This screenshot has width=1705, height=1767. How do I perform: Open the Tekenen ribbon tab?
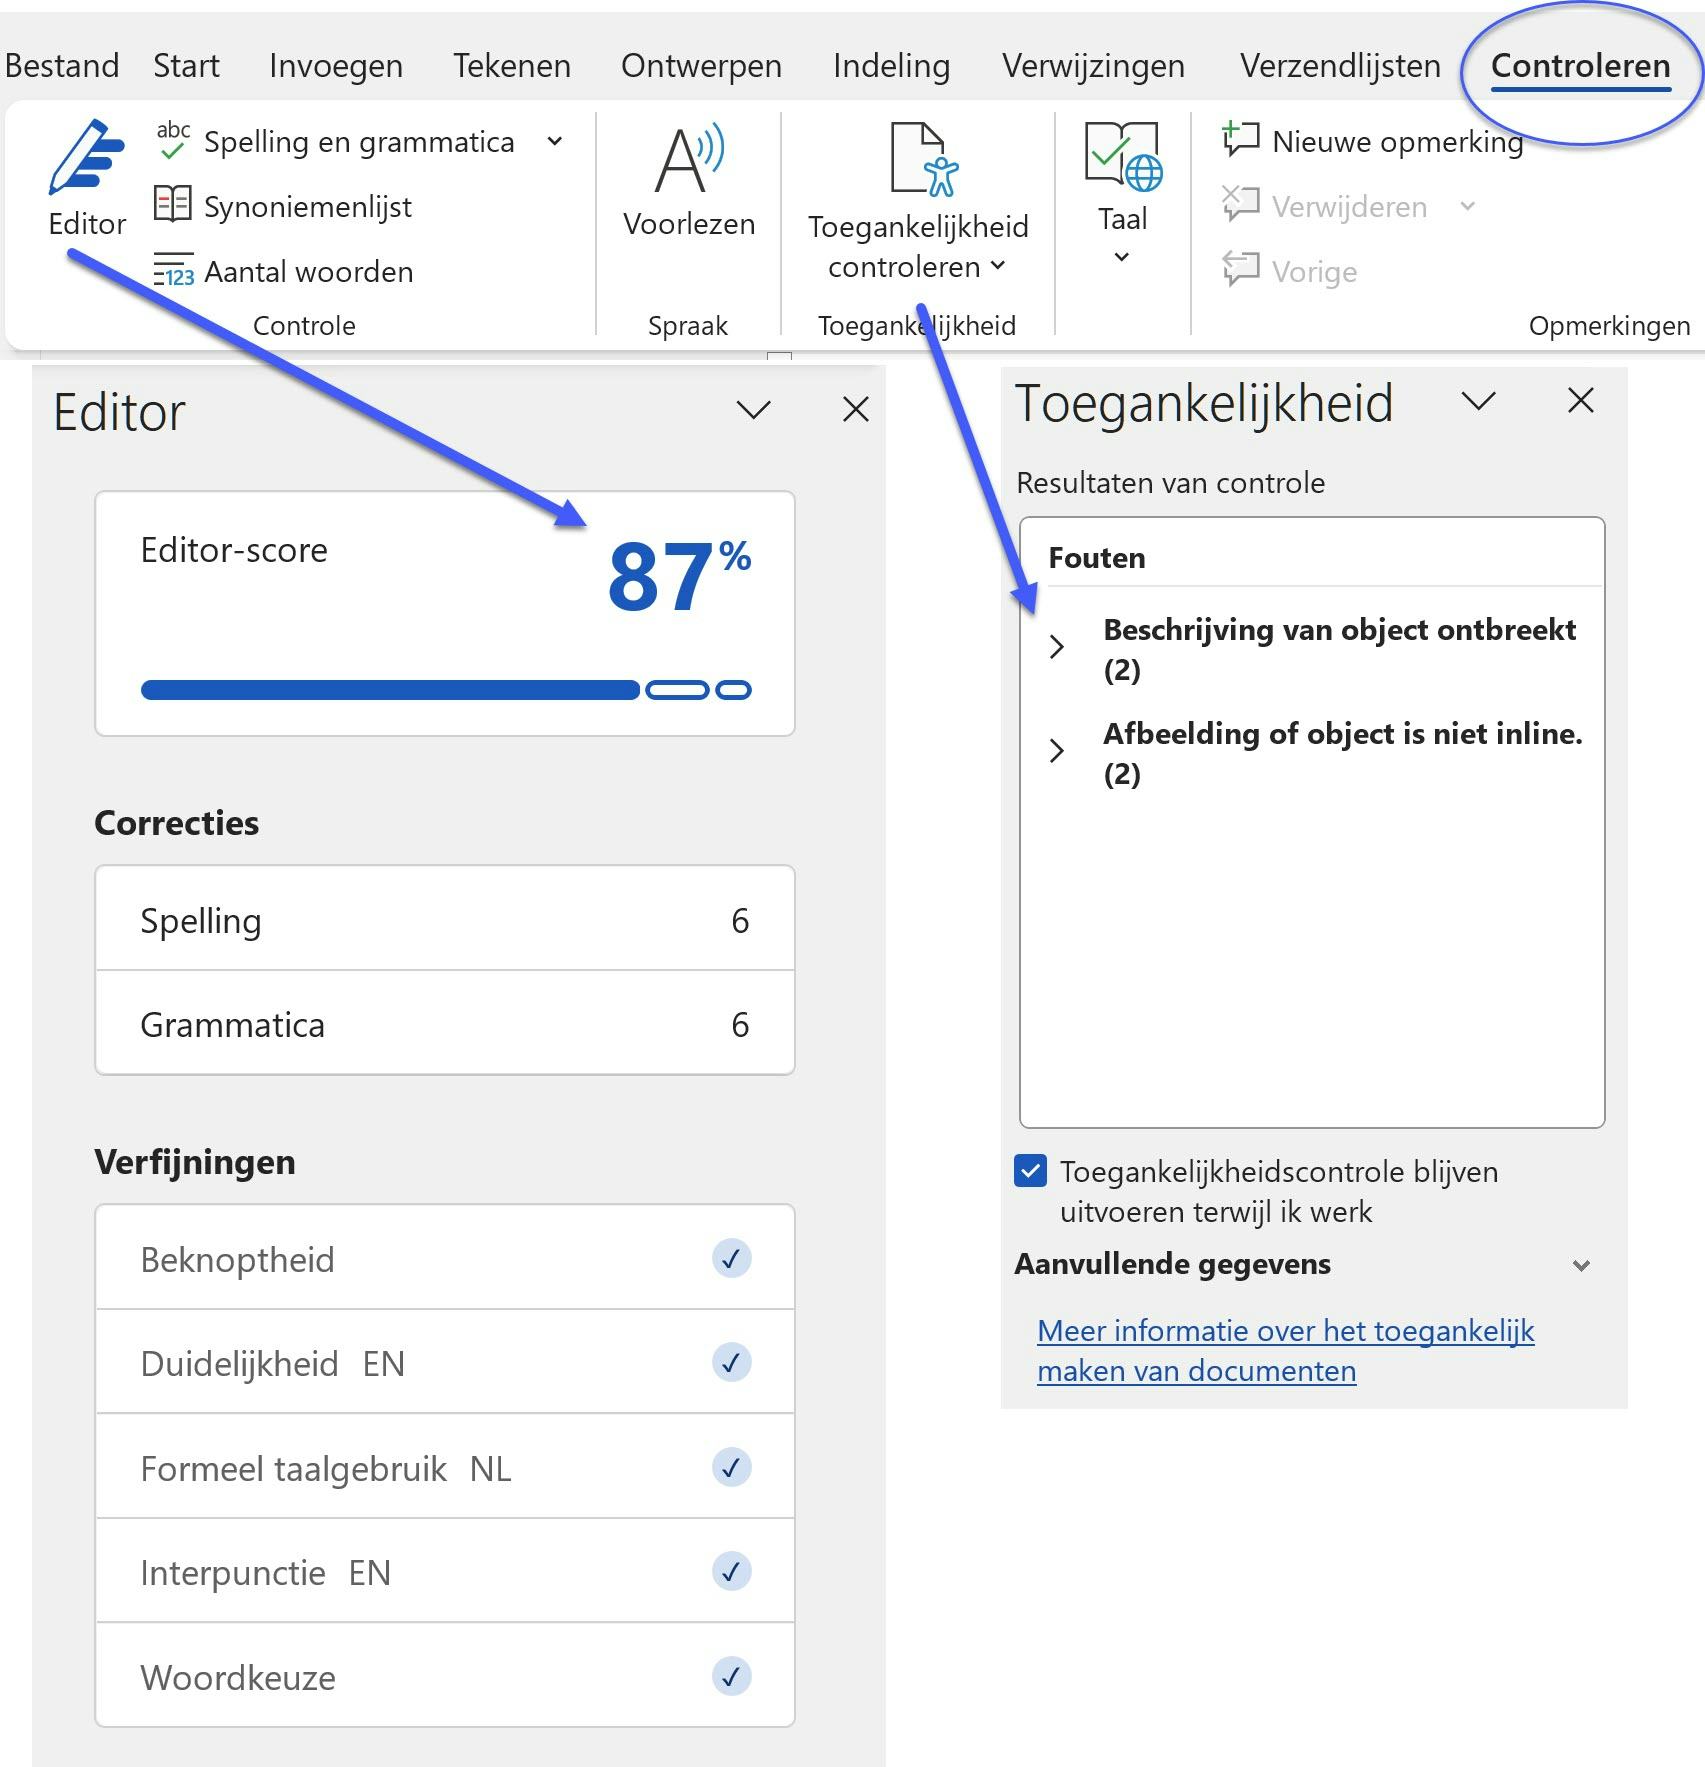pos(511,64)
